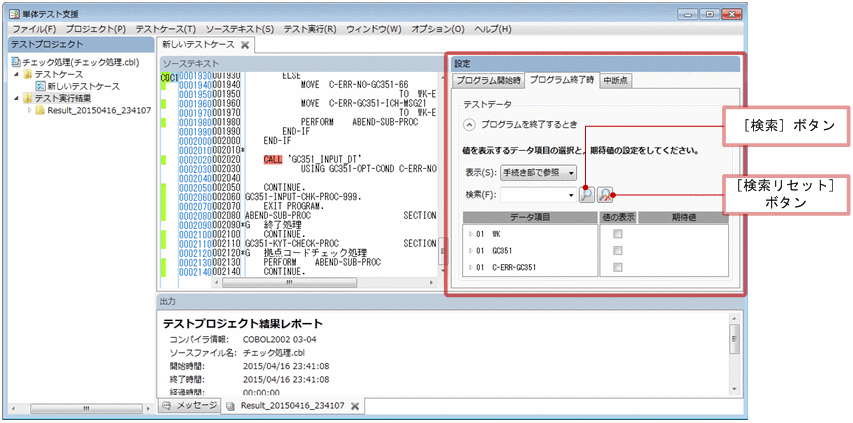Screen dimensions: 853x423
Task: Open the 検索(F) combo box dropdown arrow
Action: pos(571,195)
